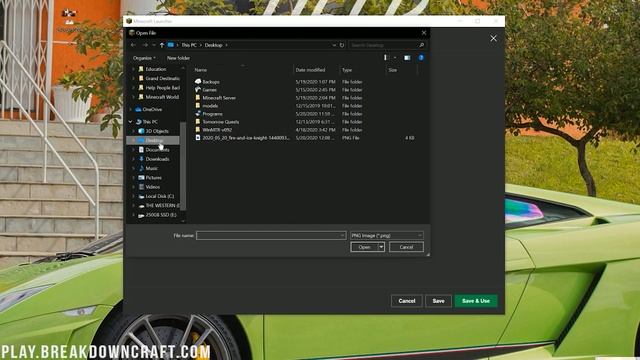Expand the 3D Objects tree node

point(134,131)
